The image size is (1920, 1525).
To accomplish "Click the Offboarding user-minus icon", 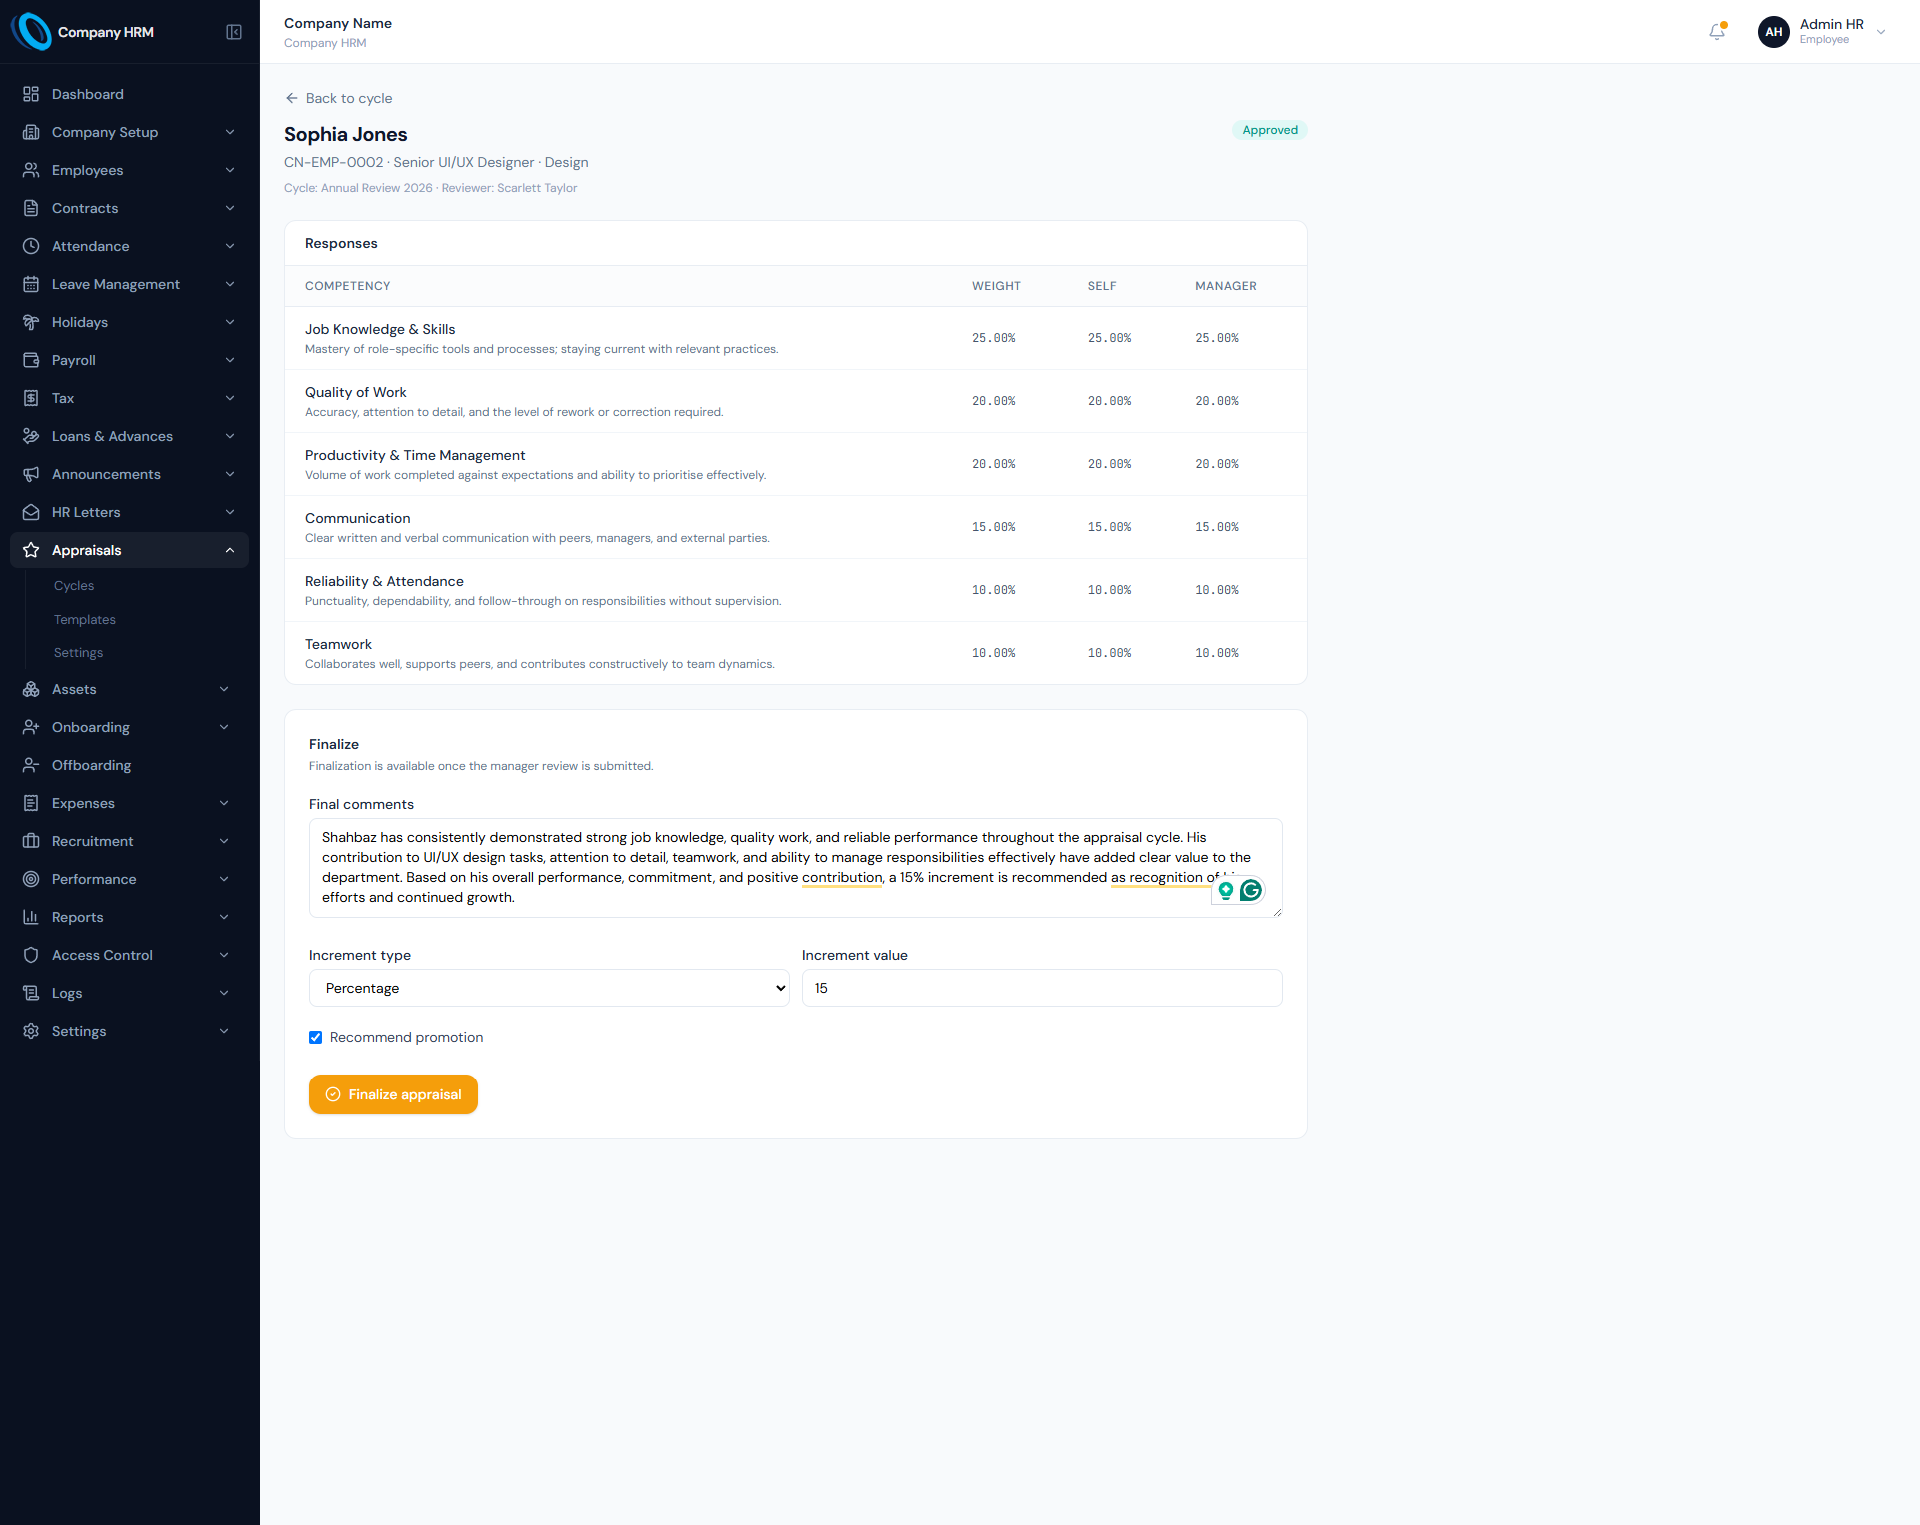I will coord(31,765).
